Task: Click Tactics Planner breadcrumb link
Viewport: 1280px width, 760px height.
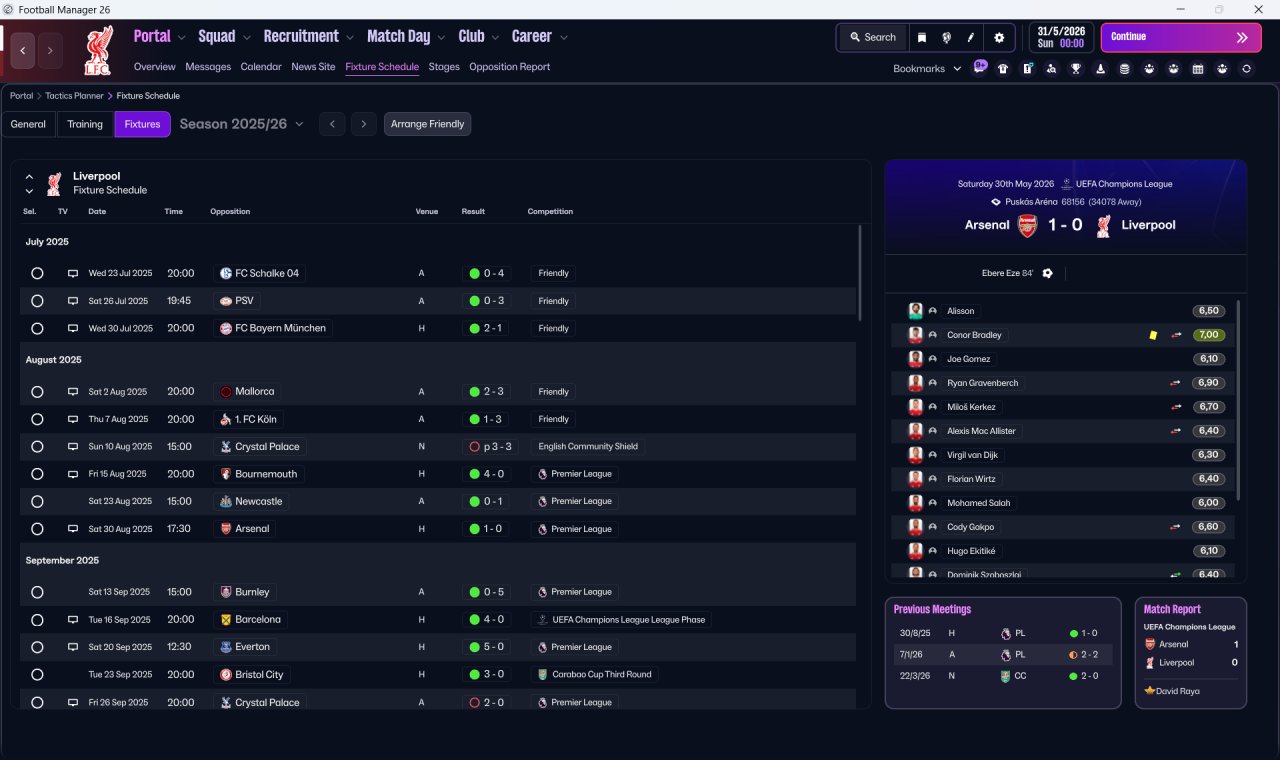Action: coord(73,96)
